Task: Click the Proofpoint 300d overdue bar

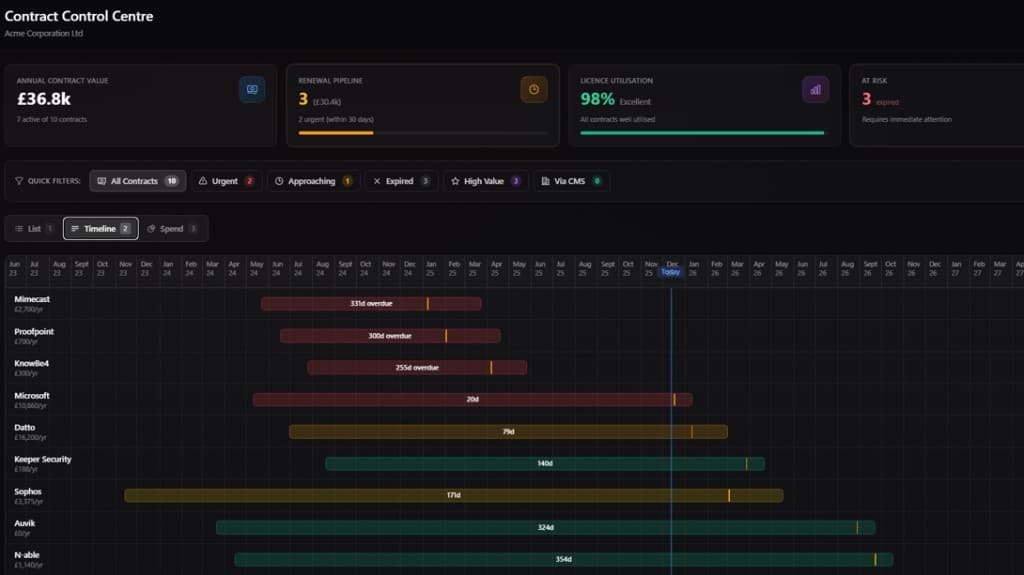Action: (390, 336)
